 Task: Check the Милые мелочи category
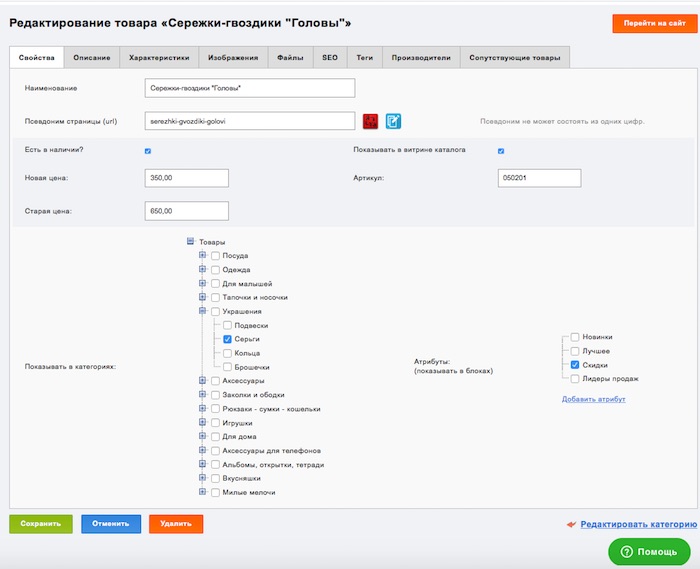pyautogui.click(x=215, y=492)
